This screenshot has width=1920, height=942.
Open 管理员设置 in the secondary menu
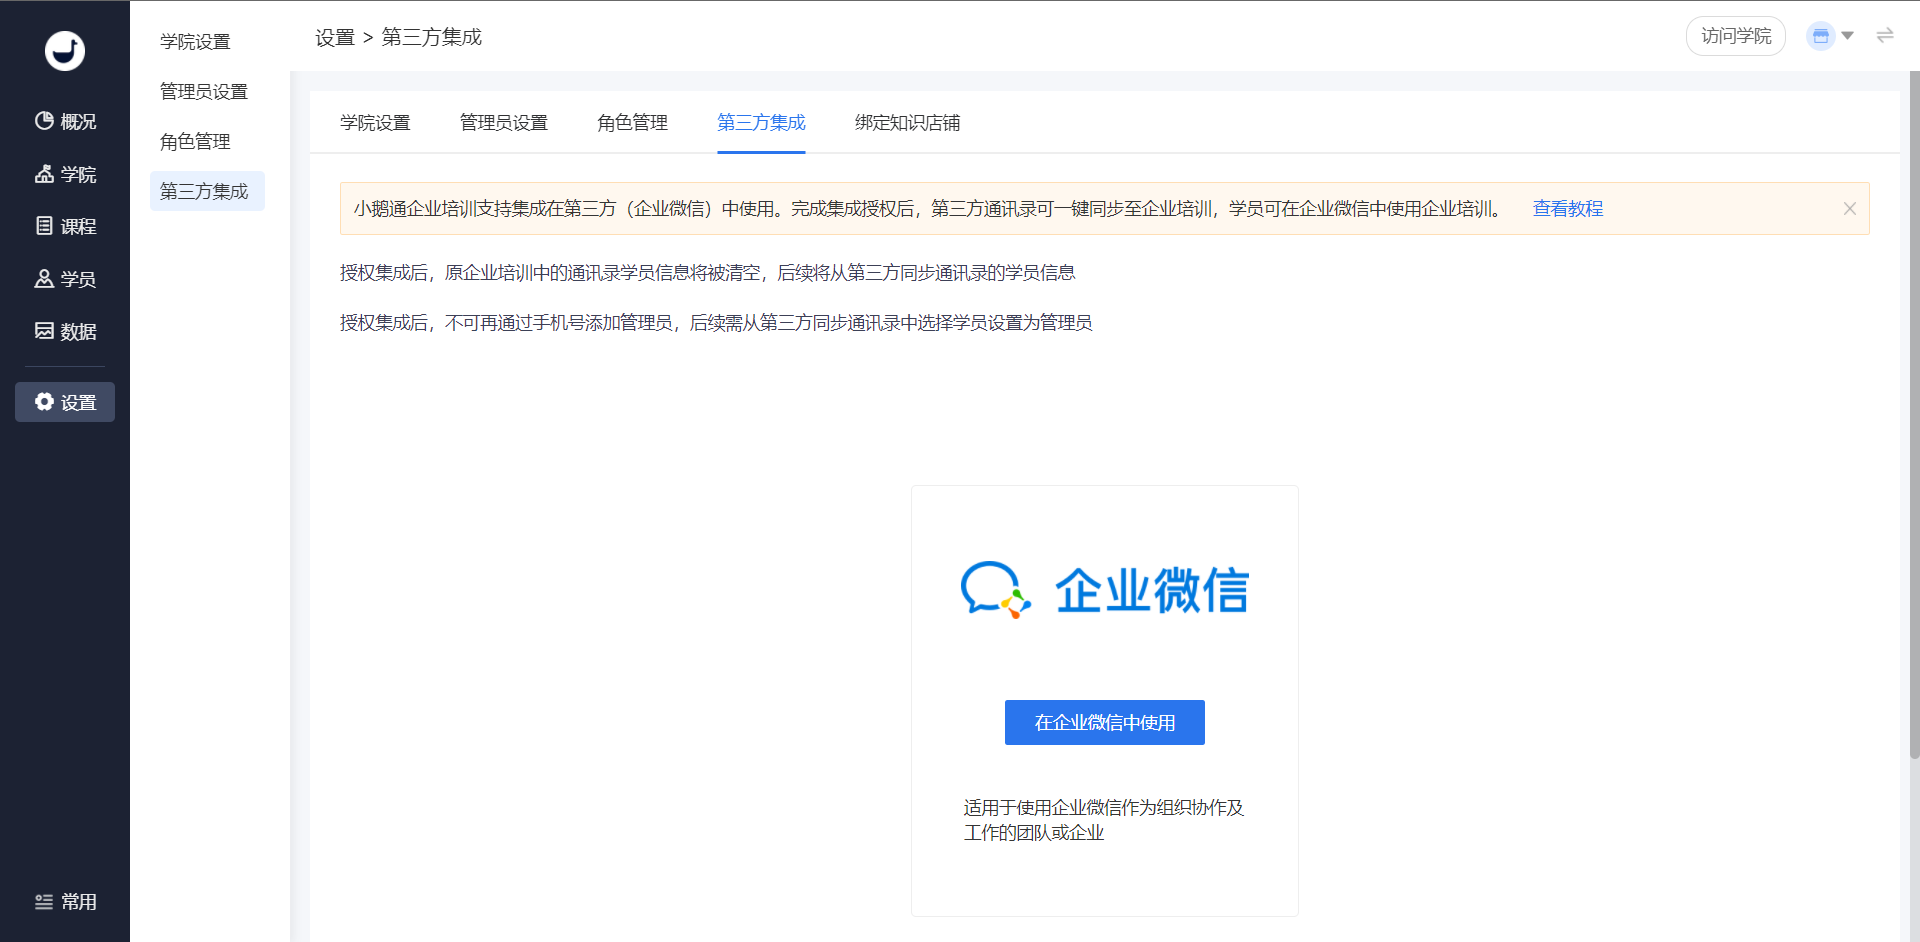[204, 92]
